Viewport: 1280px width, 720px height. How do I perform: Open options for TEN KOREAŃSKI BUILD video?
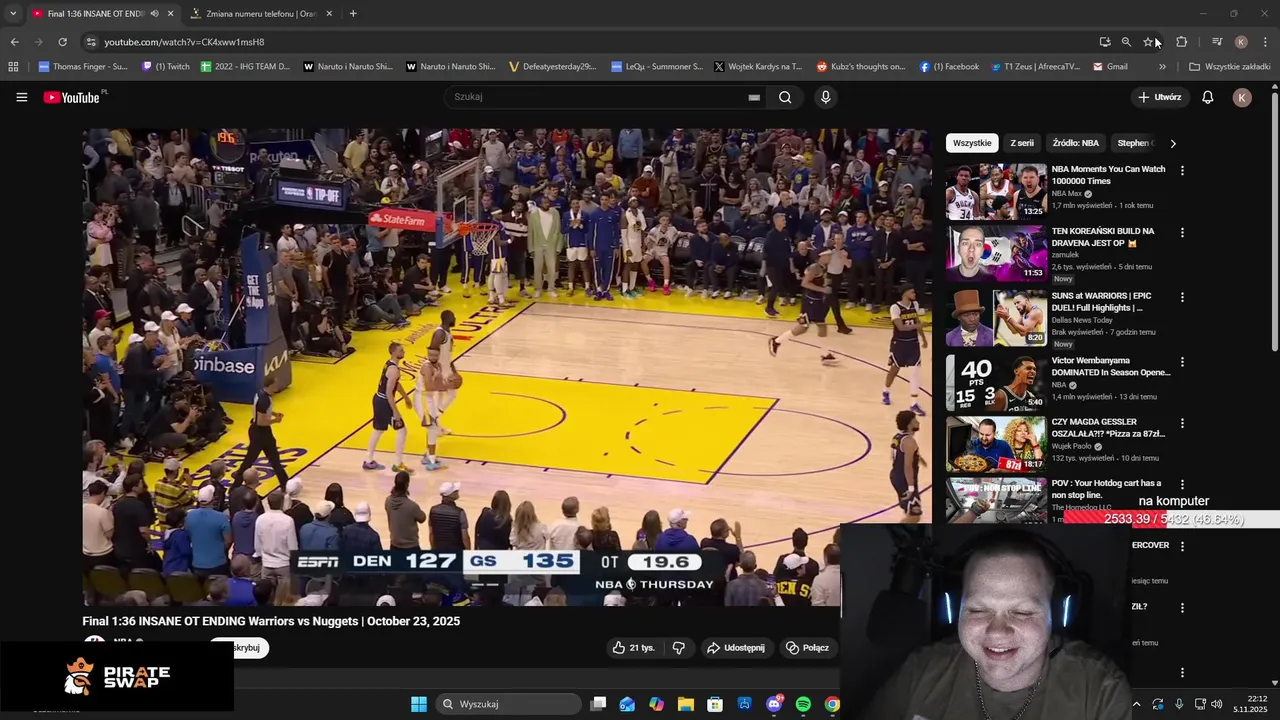(x=1182, y=233)
